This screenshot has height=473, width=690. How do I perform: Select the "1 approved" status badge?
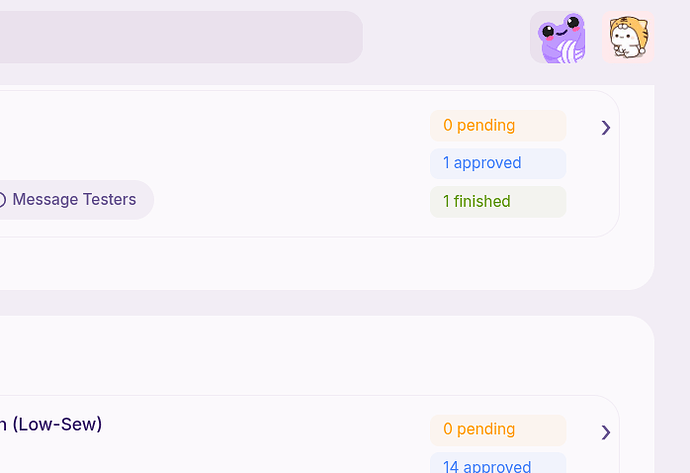pos(498,163)
